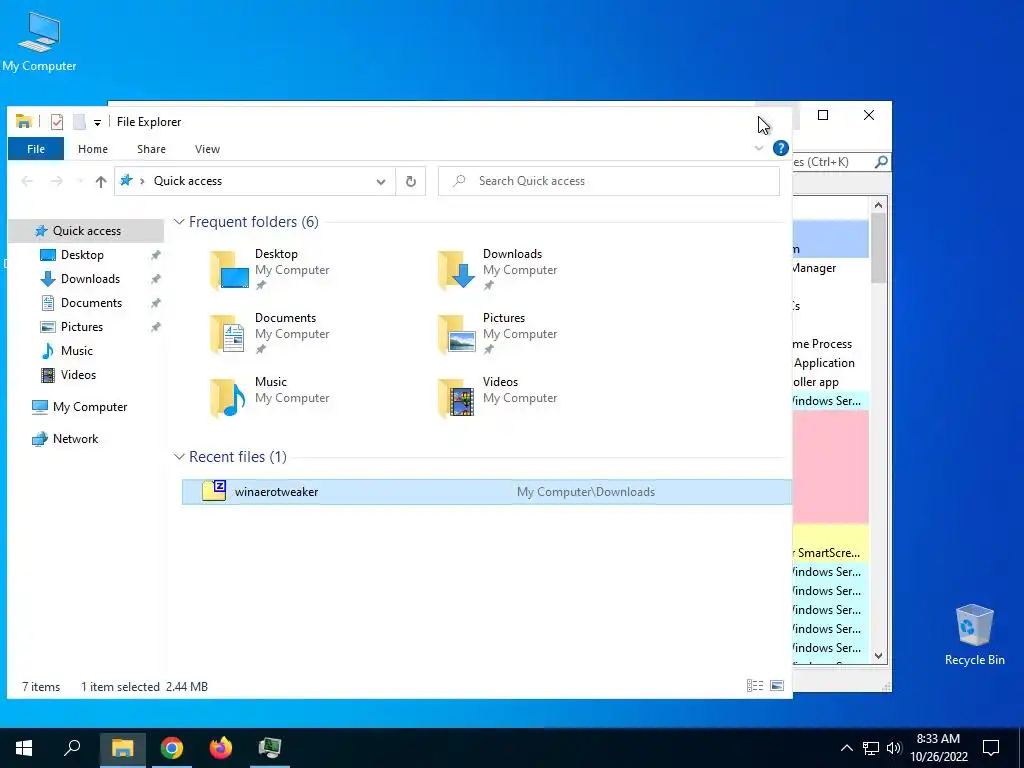This screenshot has width=1024, height=768.
Task: Collapse the Recent files group
Action: click(179, 457)
